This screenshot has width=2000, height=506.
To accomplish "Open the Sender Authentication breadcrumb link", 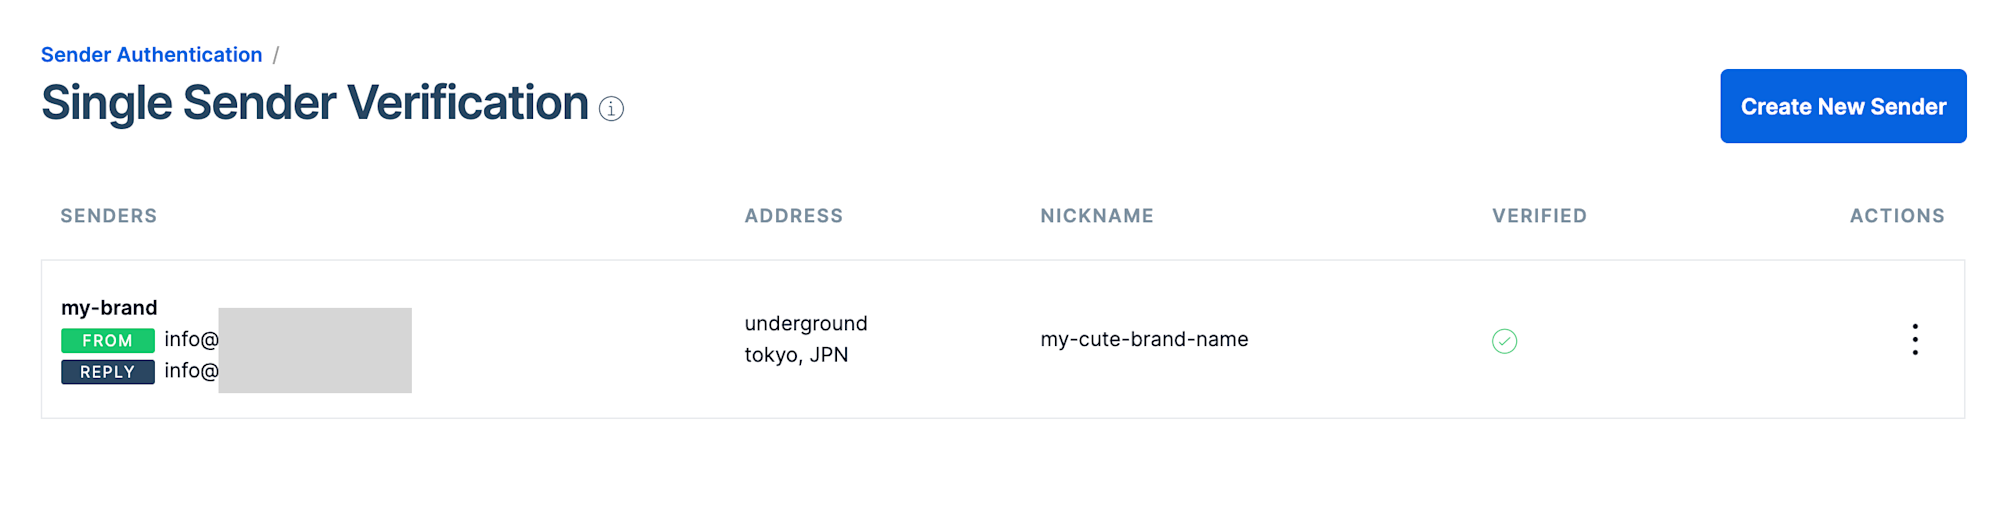I will point(152,55).
